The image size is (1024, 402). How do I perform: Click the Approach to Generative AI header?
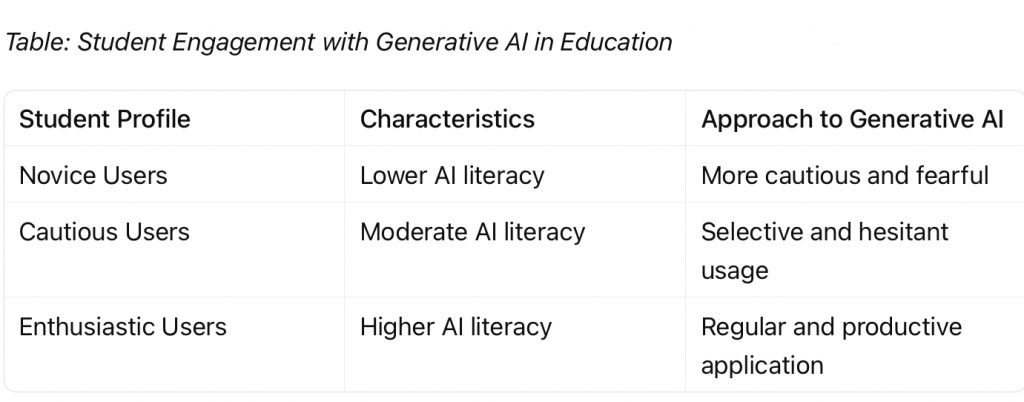(x=852, y=120)
